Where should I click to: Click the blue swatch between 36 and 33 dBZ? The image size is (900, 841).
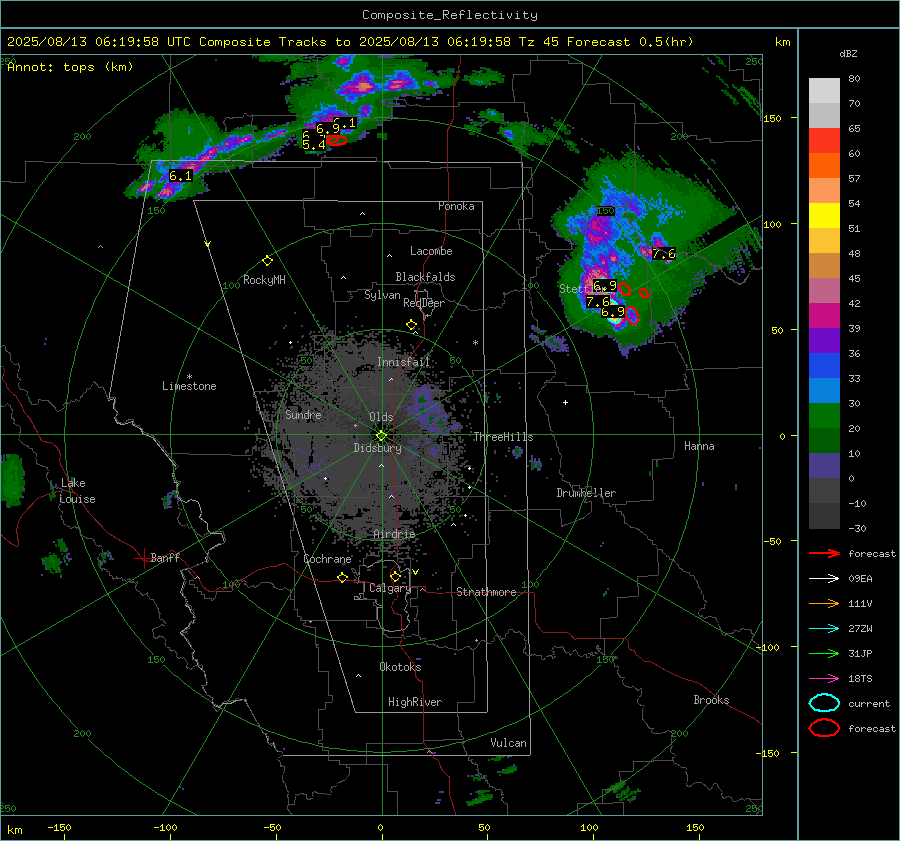pos(824,366)
